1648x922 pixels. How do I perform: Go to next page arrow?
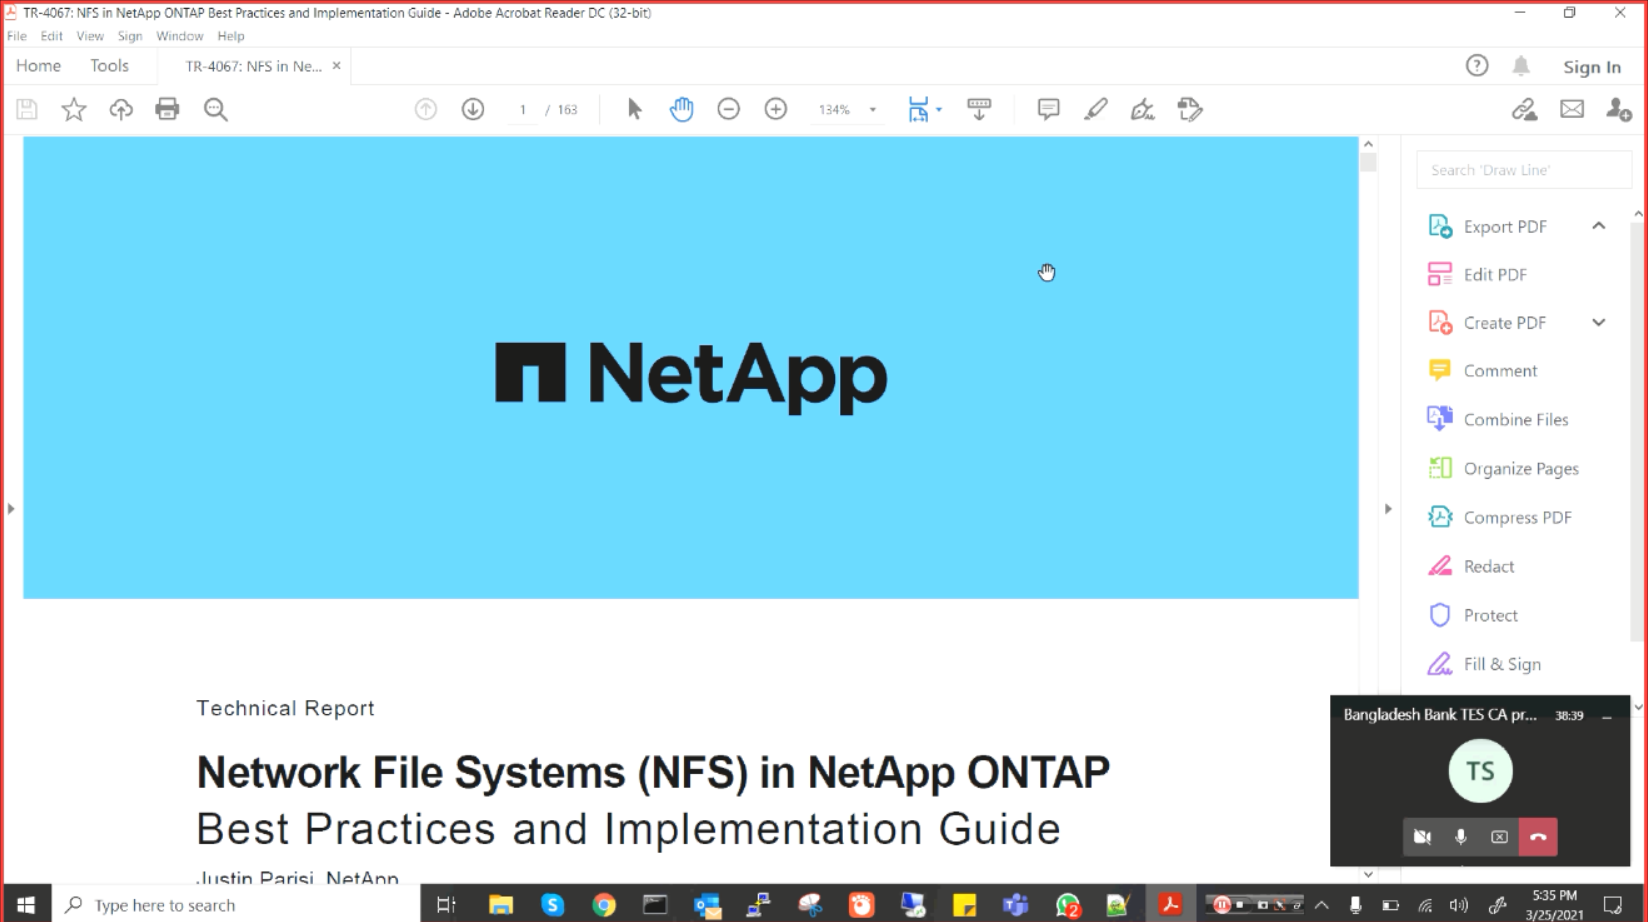[x=473, y=109]
